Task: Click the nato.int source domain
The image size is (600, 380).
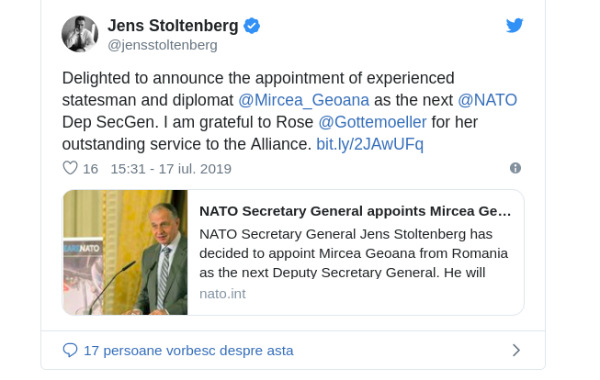Action: pyautogui.click(x=222, y=294)
